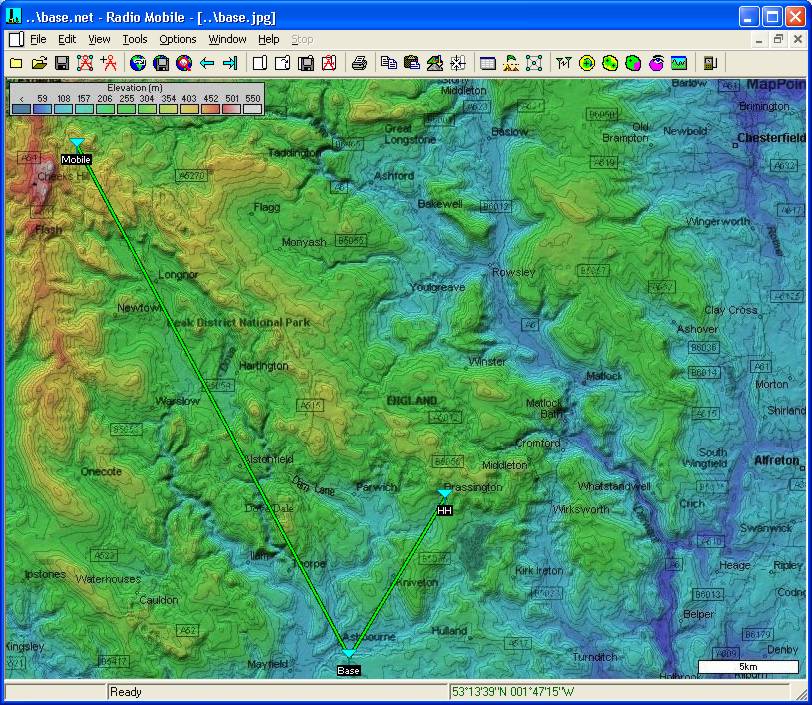Image resolution: width=812 pixels, height=705 pixels.
Task: Open the Help menu
Action: [269, 40]
